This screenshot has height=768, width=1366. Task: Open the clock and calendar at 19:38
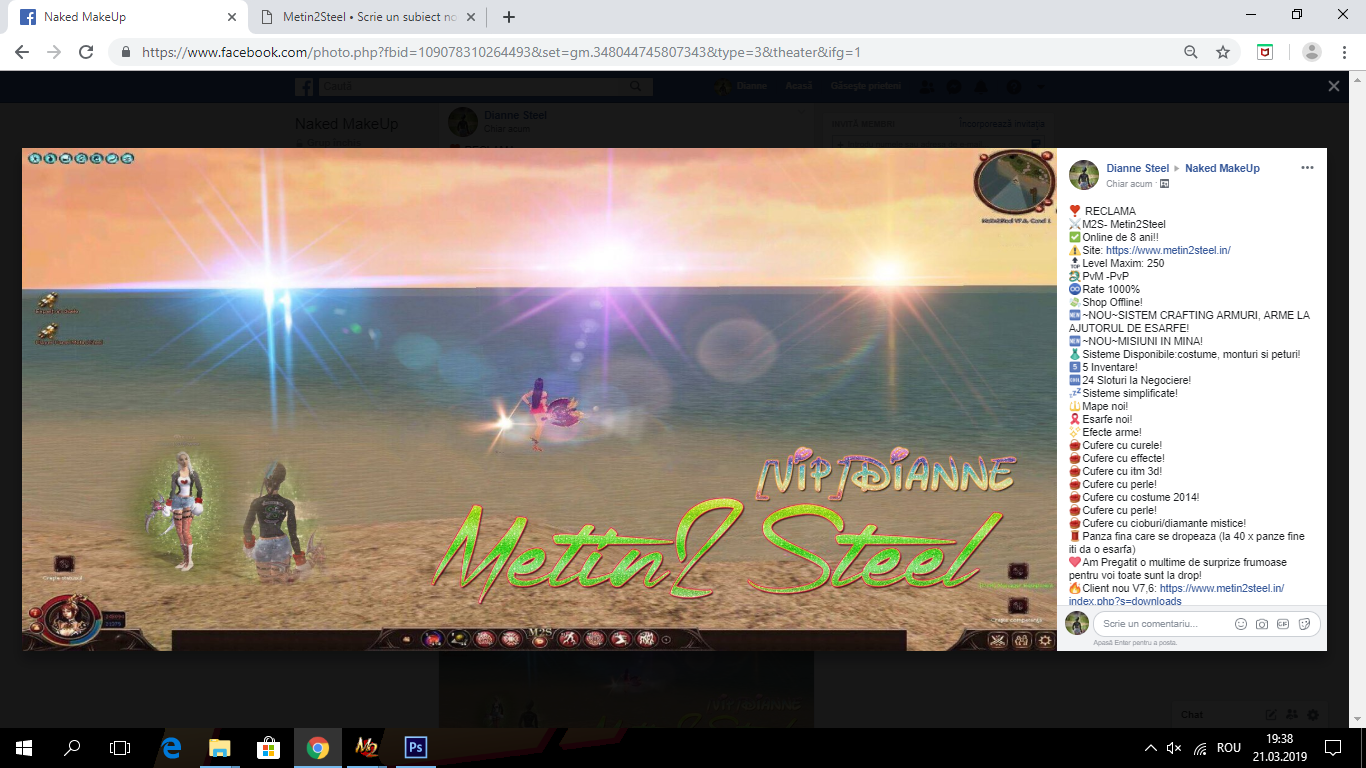1278,748
